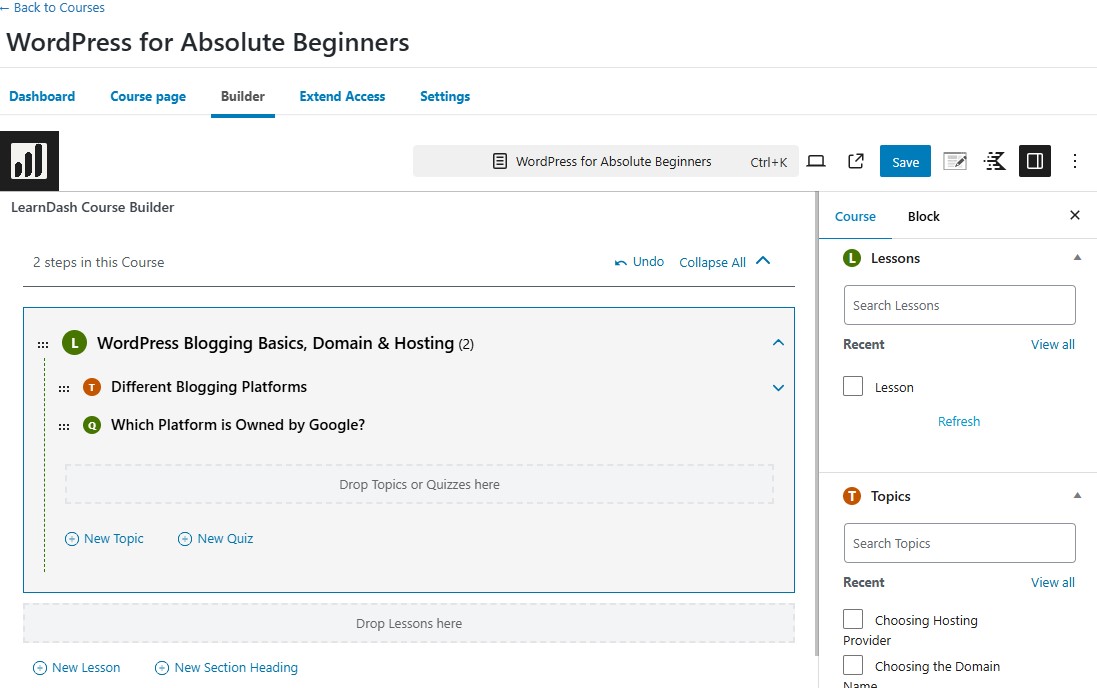The width and height of the screenshot is (1097, 688).
Task: Toggle the settings sidebar panel icon
Action: 1035,161
